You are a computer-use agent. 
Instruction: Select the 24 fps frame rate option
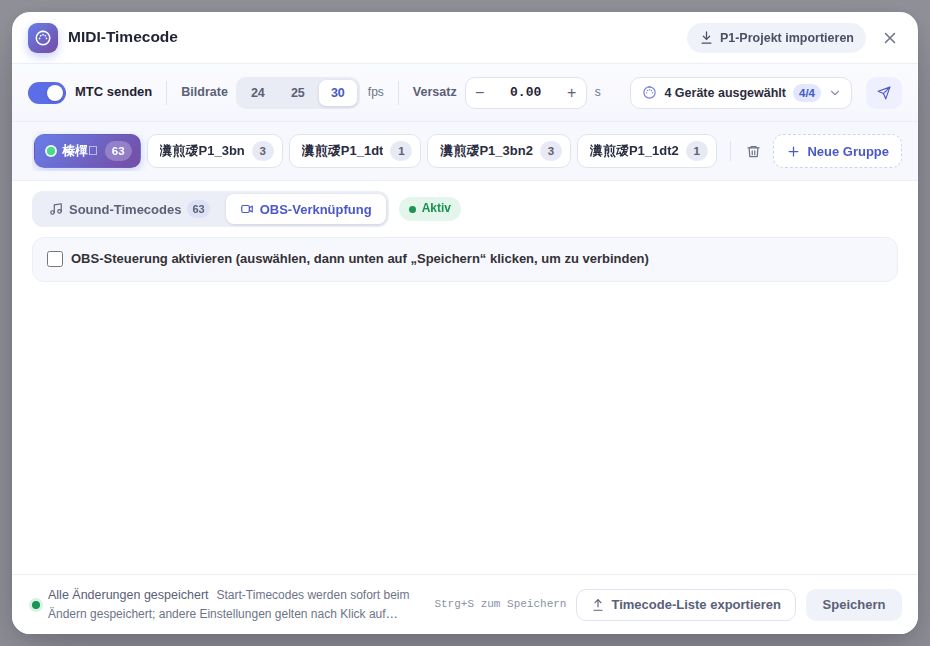(x=257, y=93)
